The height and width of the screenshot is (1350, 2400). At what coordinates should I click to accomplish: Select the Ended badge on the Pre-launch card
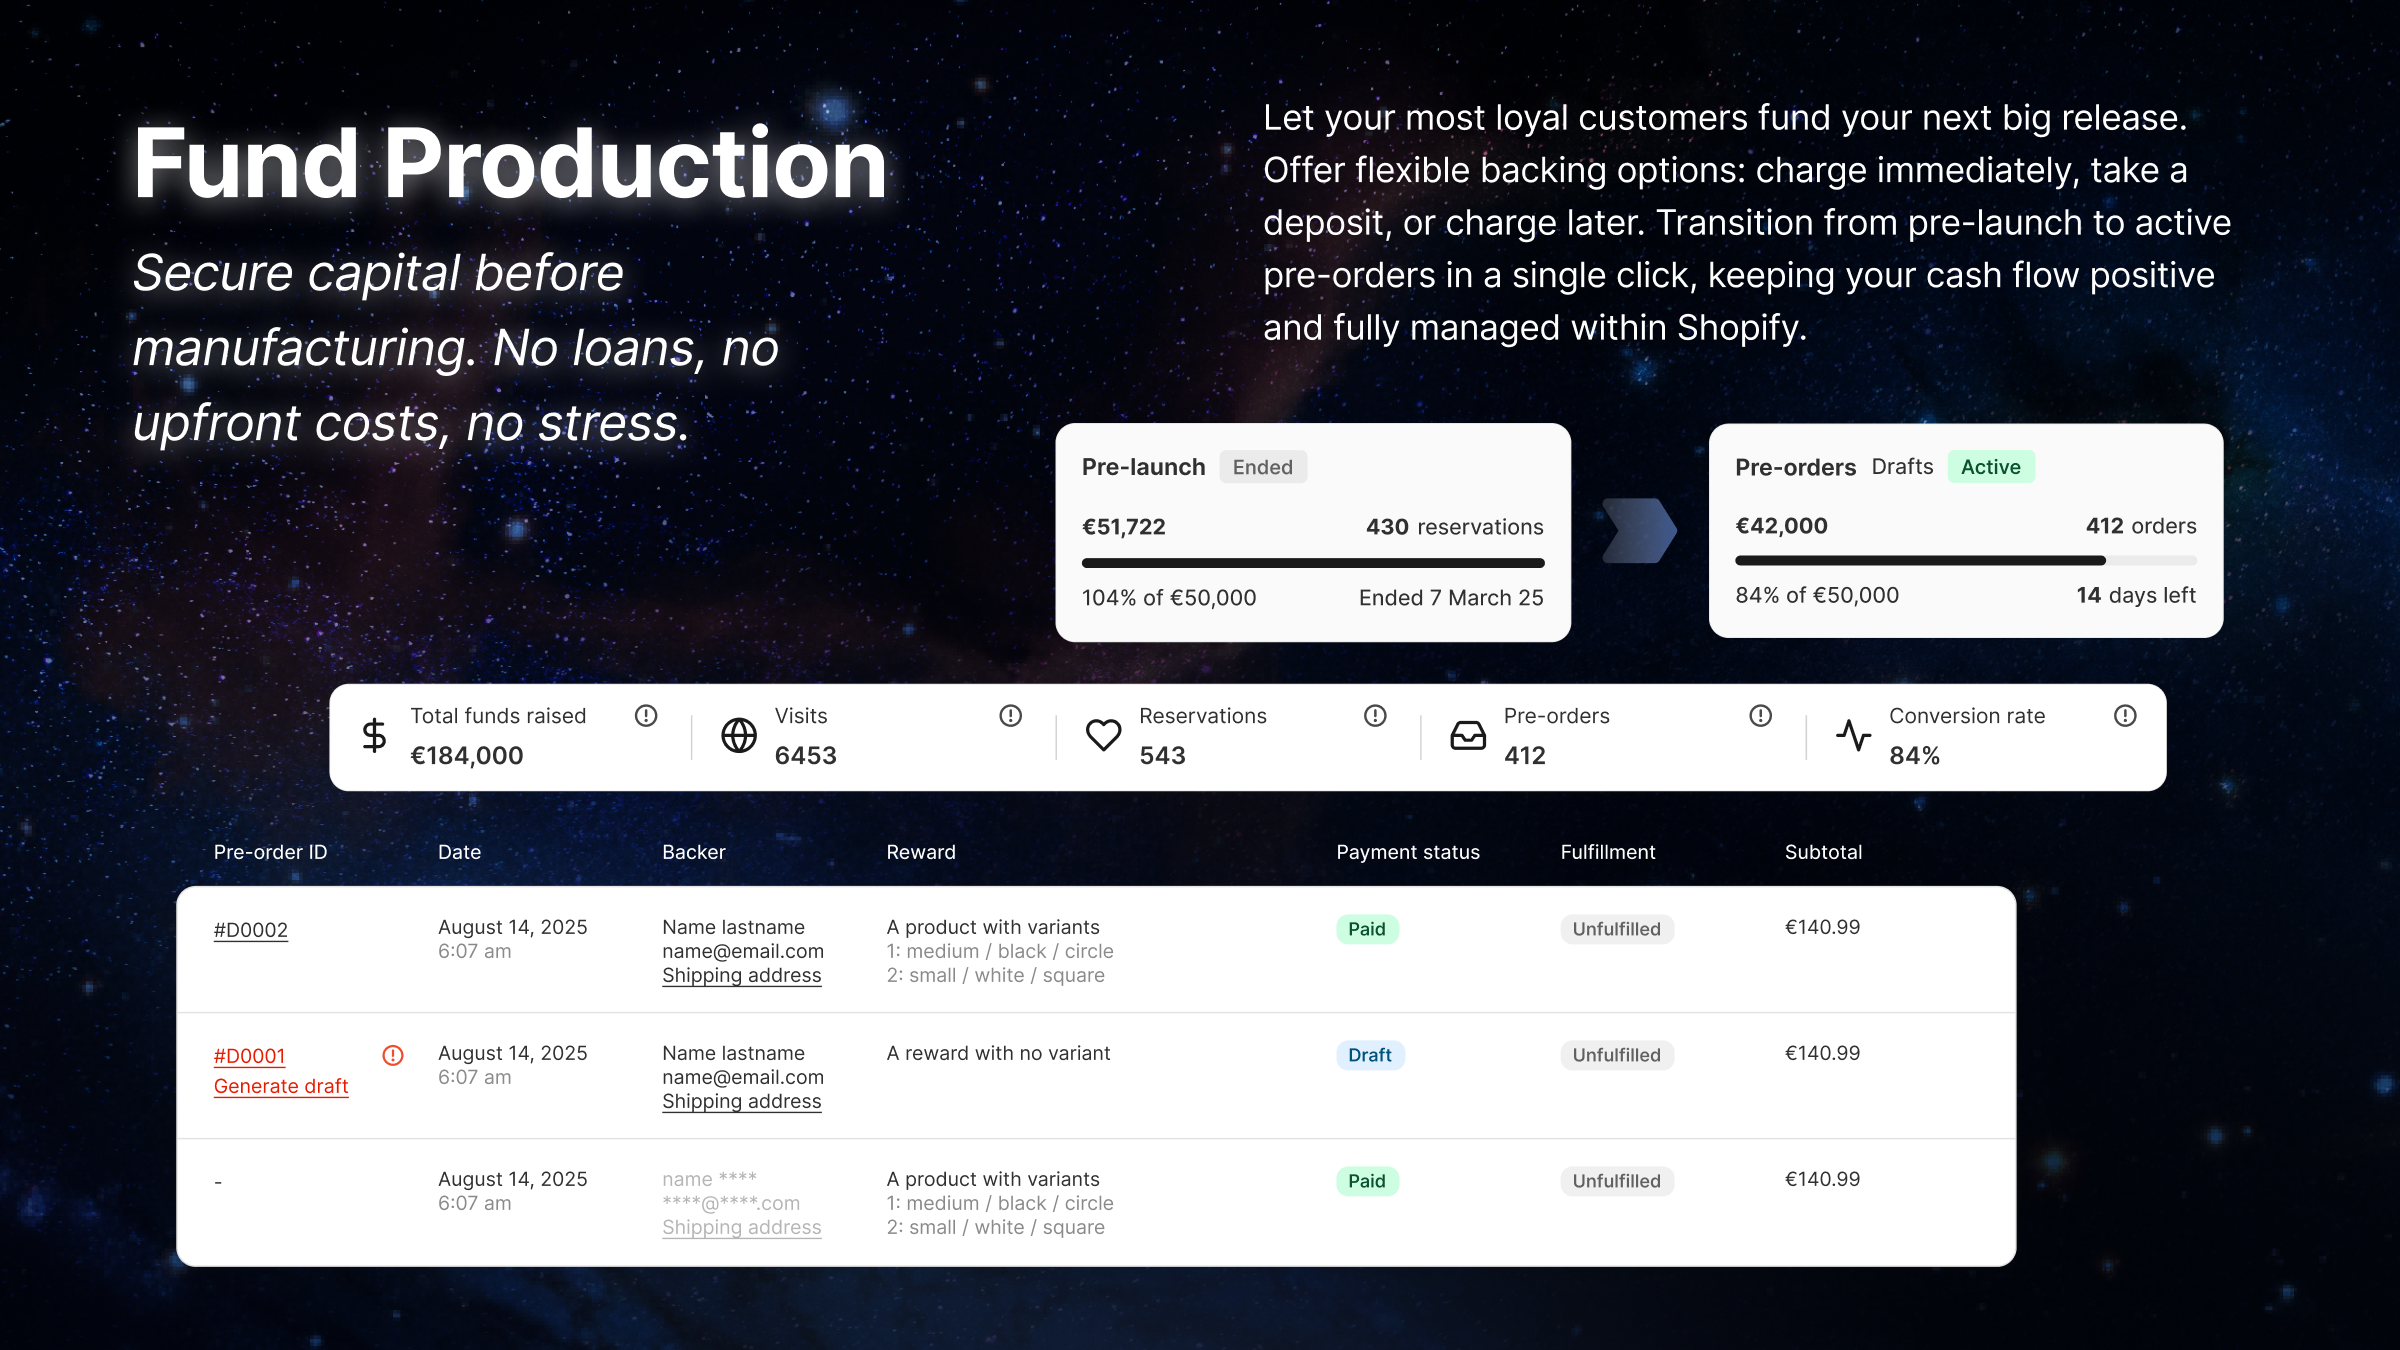tap(1262, 467)
